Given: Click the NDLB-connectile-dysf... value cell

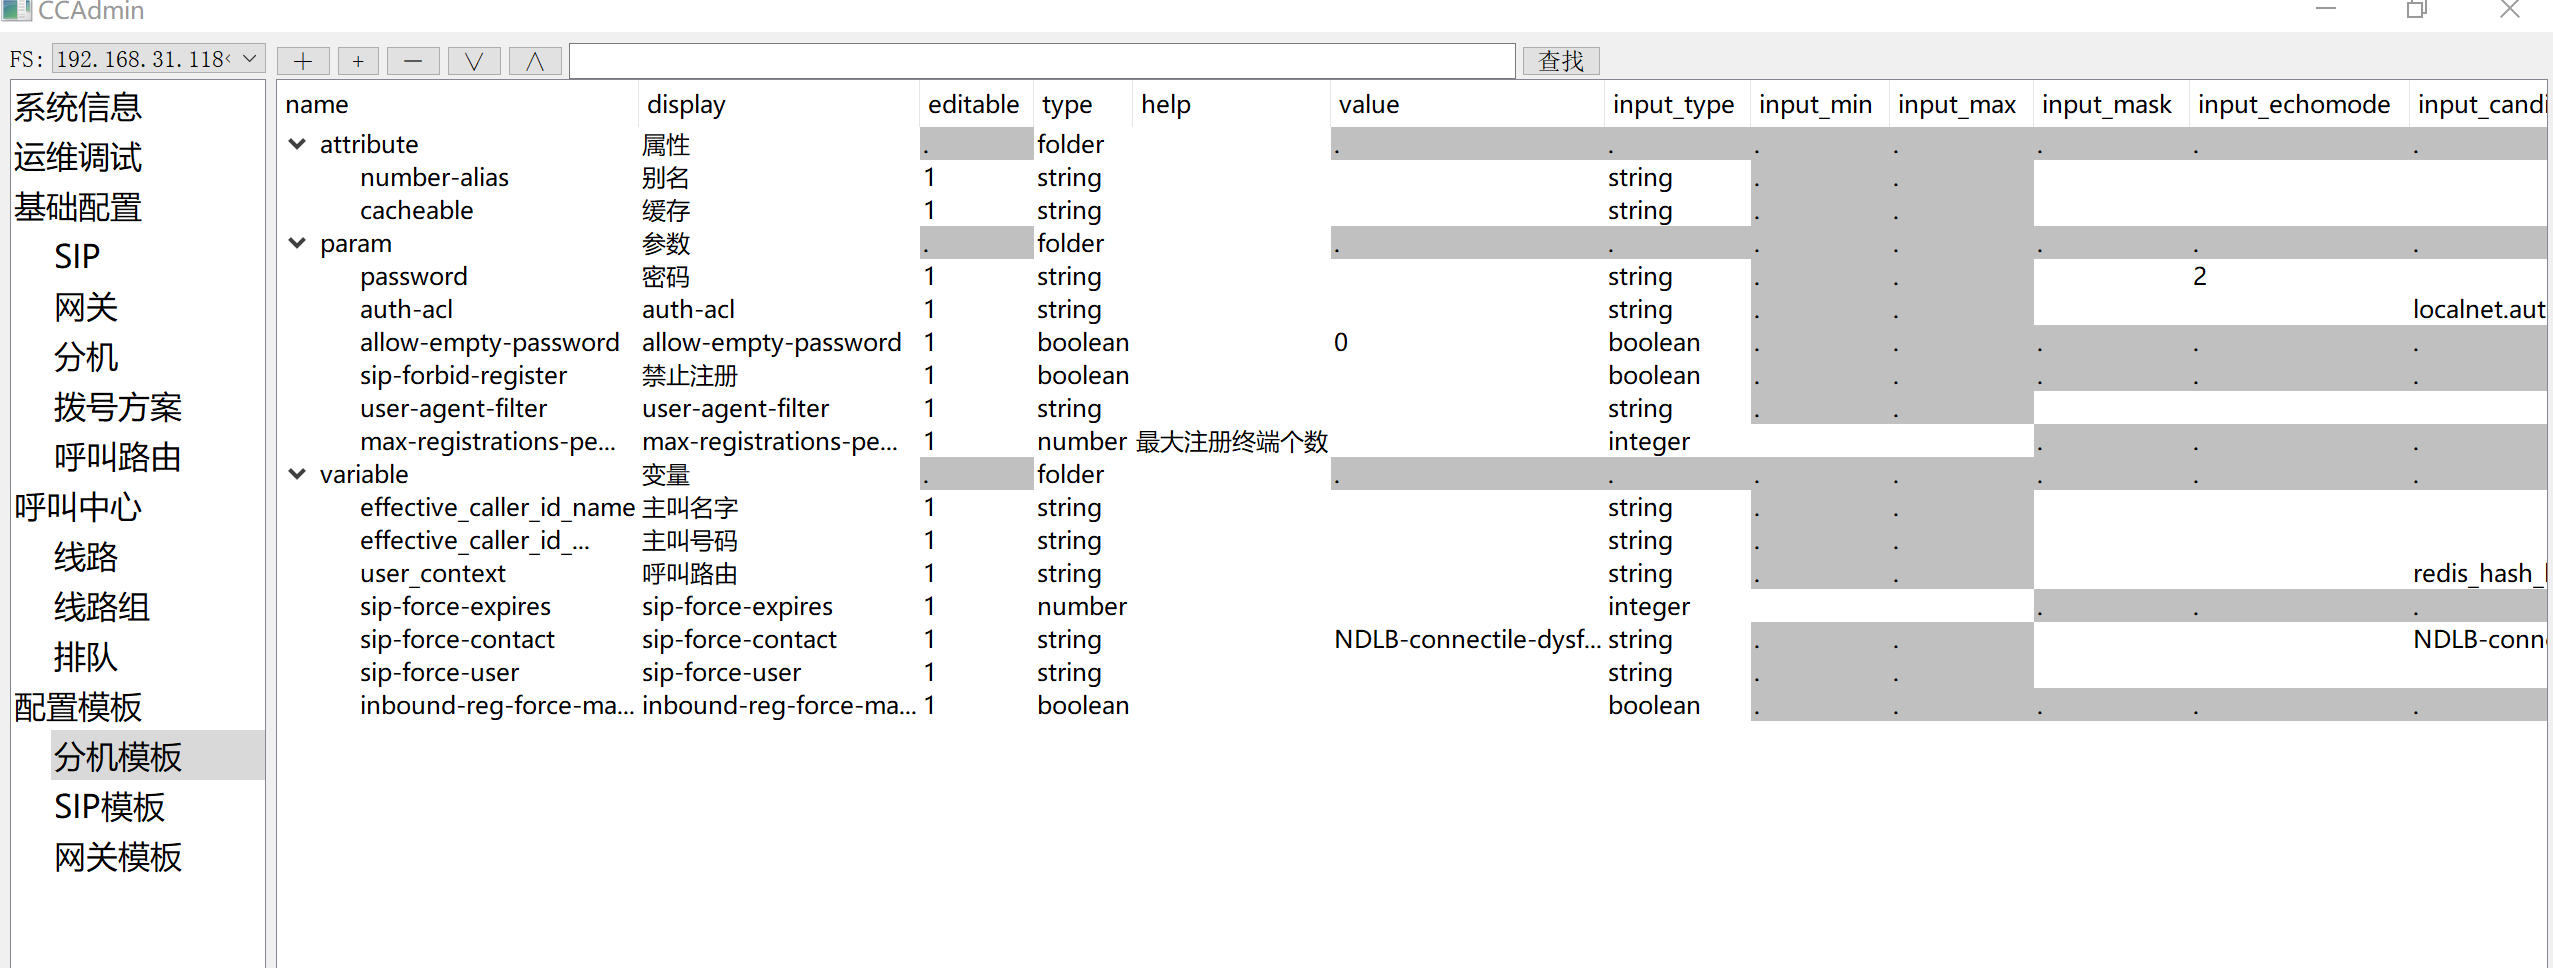Looking at the screenshot, I should click(1467, 640).
